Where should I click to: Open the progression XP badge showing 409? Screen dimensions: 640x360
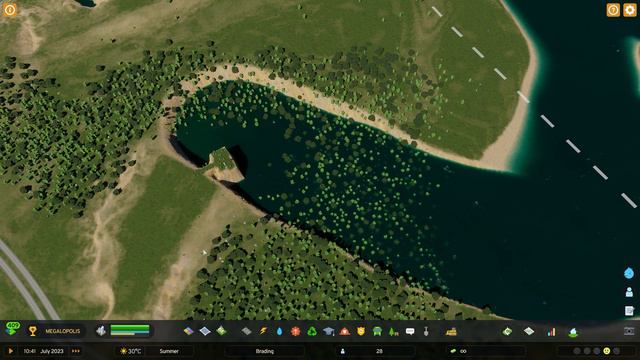click(x=13, y=328)
